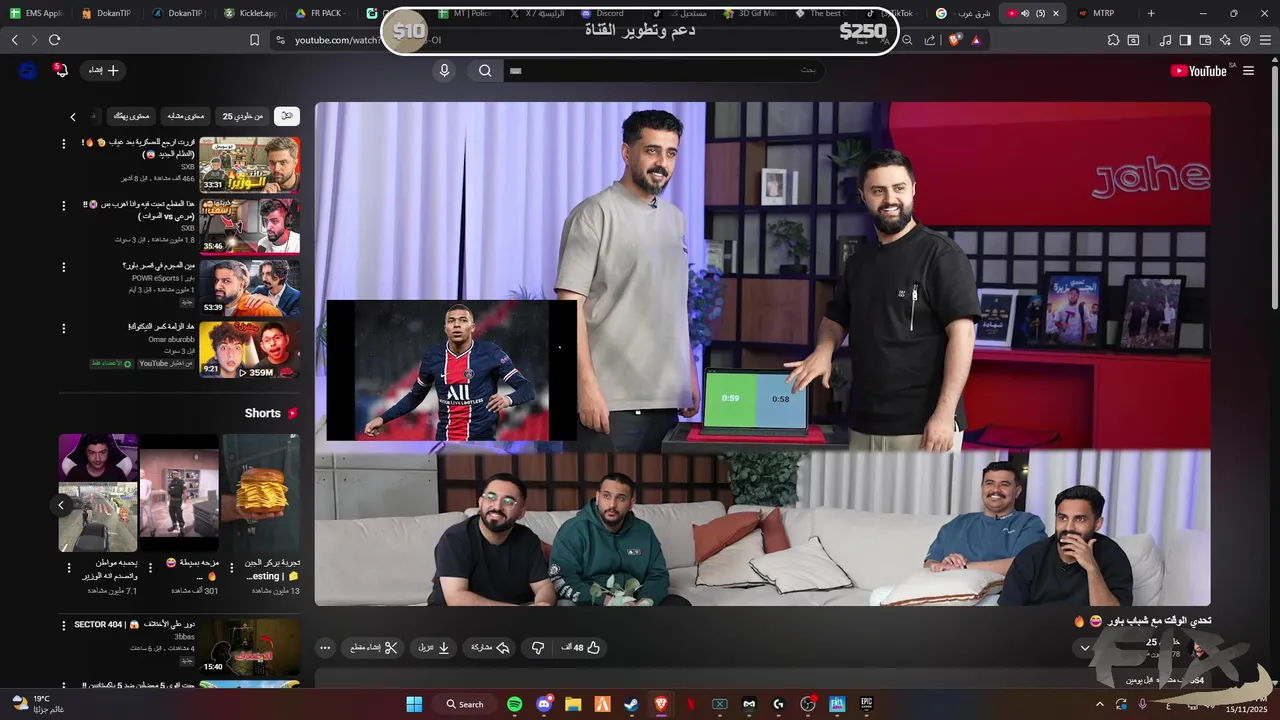Open Brave wallet icon in toolbar

[x=1205, y=40]
